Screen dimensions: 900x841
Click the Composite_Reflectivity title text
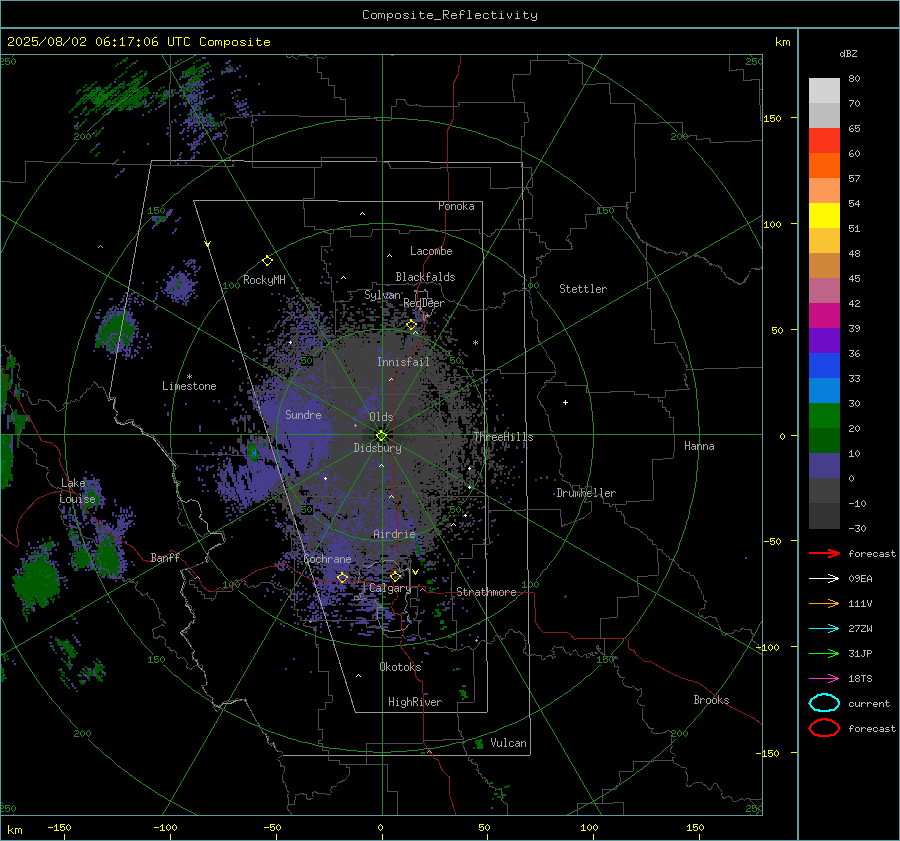pyautogui.click(x=450, y=15)
